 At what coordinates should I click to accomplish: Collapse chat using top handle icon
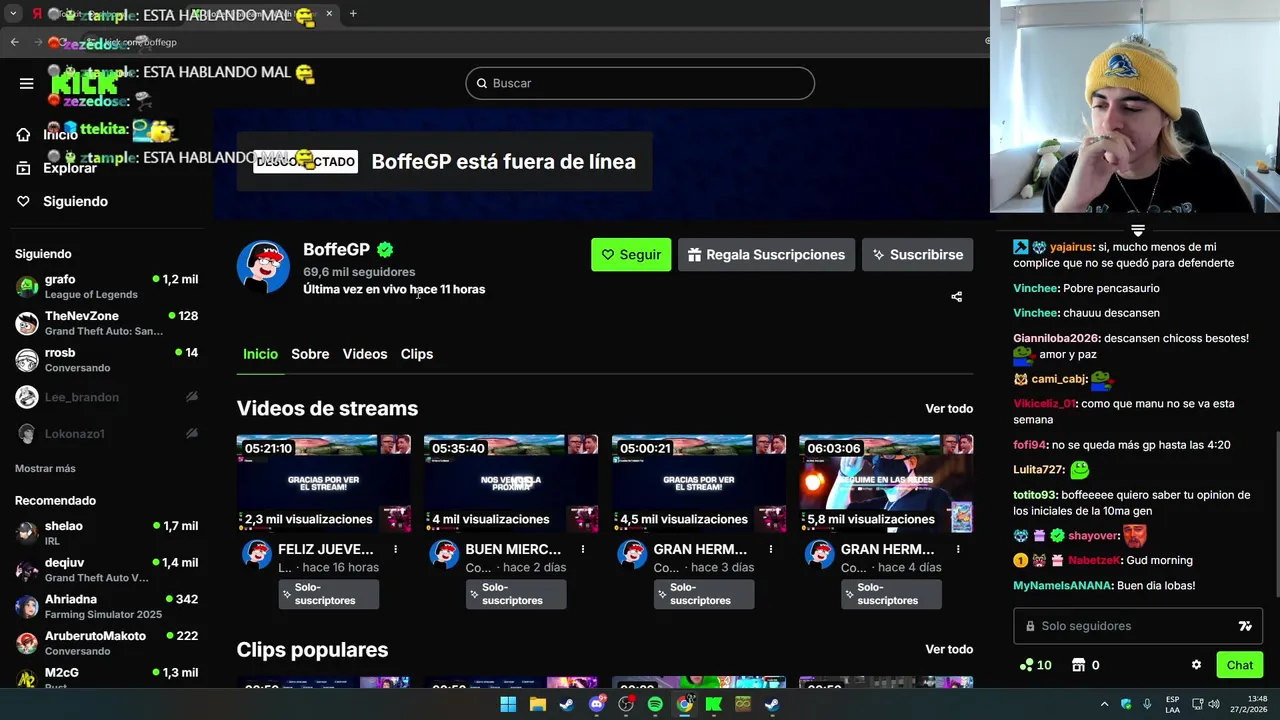coord(1138,231)
